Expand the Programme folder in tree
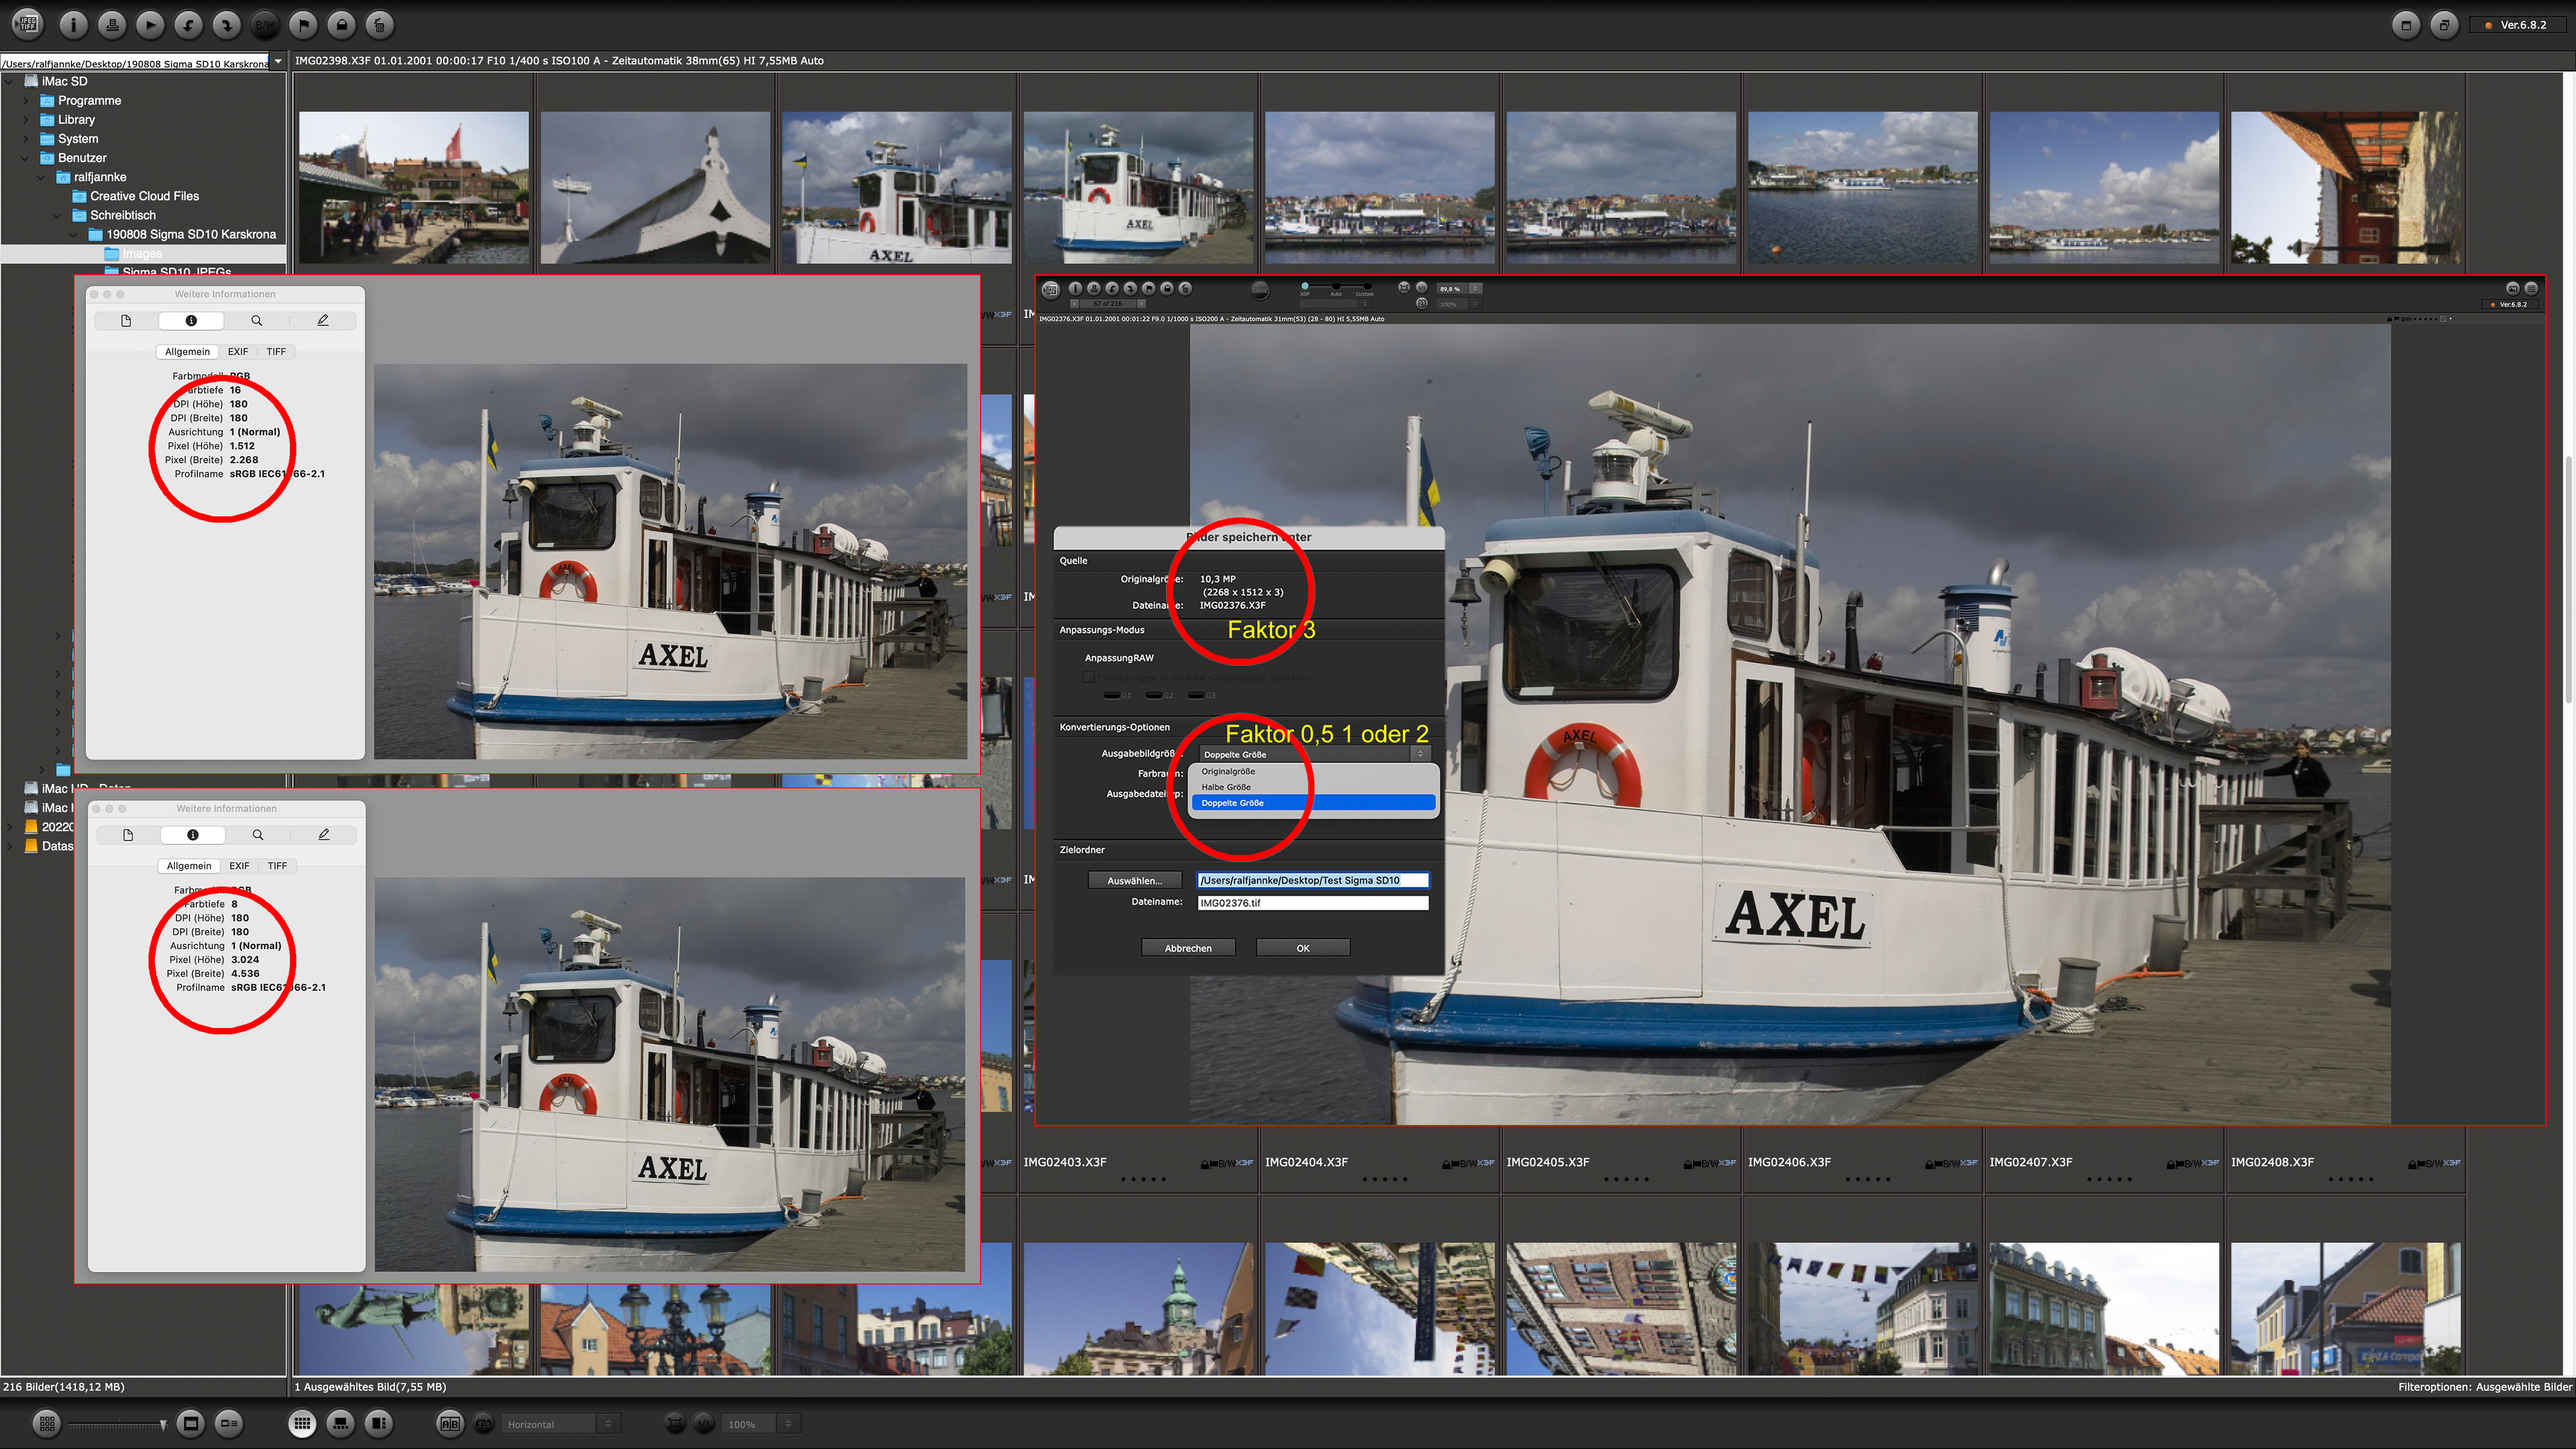The width and height of the screenshot is (2576, 1449). (x=26, y=100)
